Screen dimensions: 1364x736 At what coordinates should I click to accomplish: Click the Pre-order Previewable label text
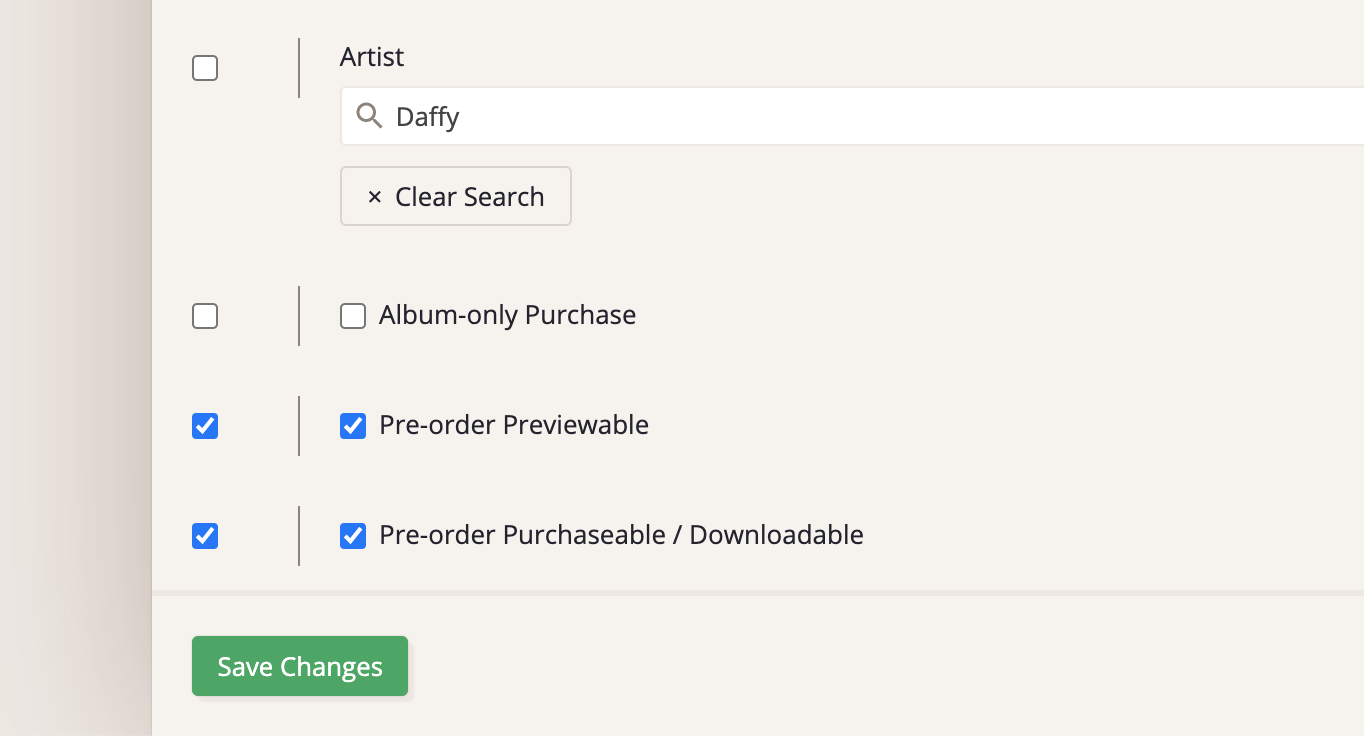pyautogui.click(x=514, y=426)
